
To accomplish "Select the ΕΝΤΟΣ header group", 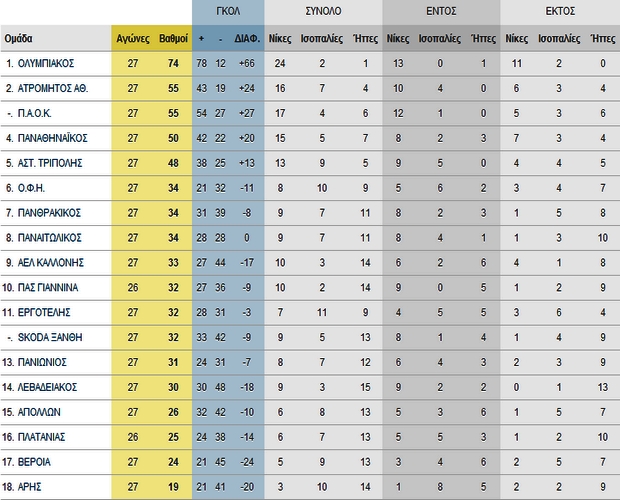I will 441,12.
